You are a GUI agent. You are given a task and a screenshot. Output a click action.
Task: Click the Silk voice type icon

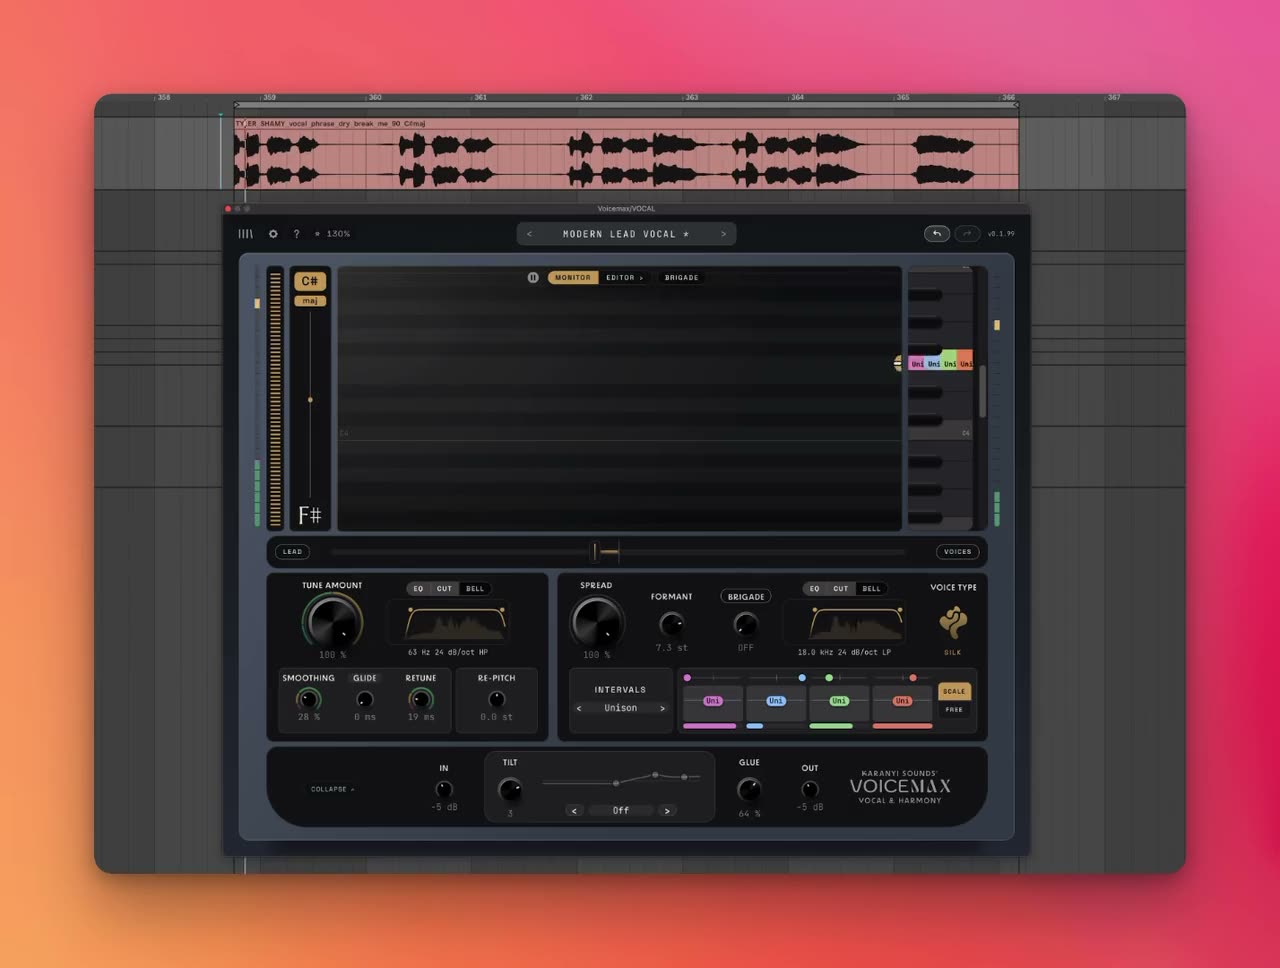point(953,623)
